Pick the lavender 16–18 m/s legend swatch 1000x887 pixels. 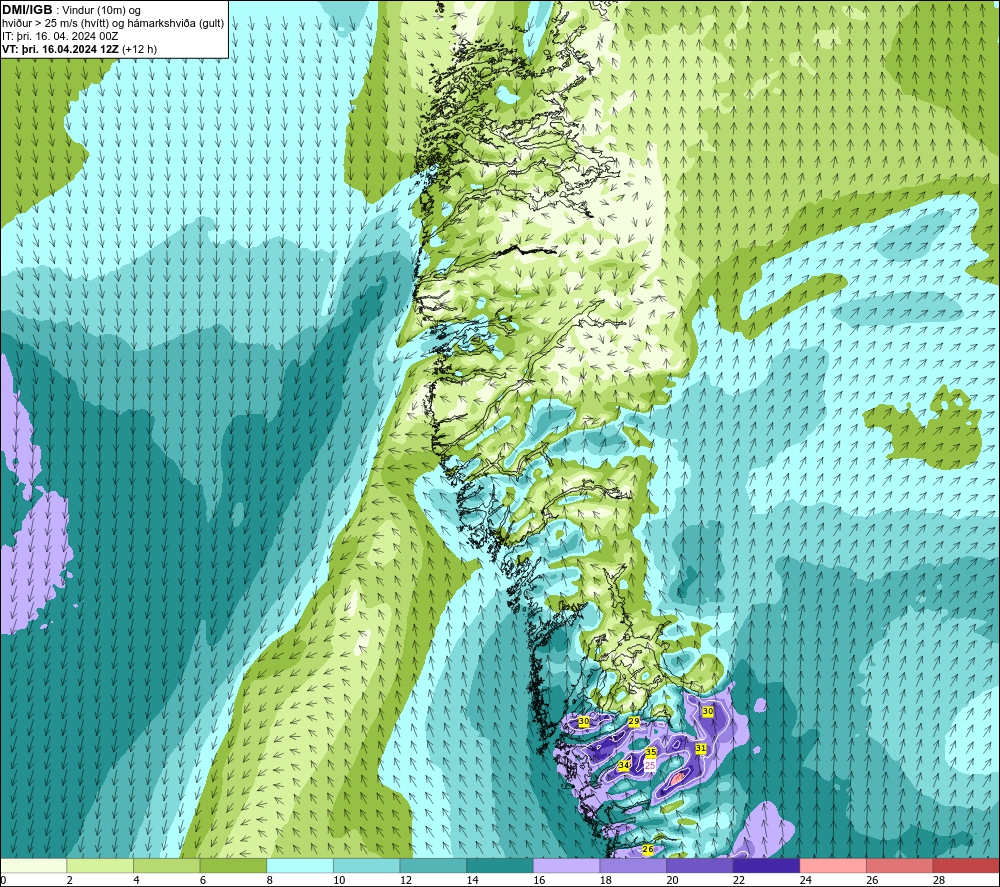(x=566, y=865)
